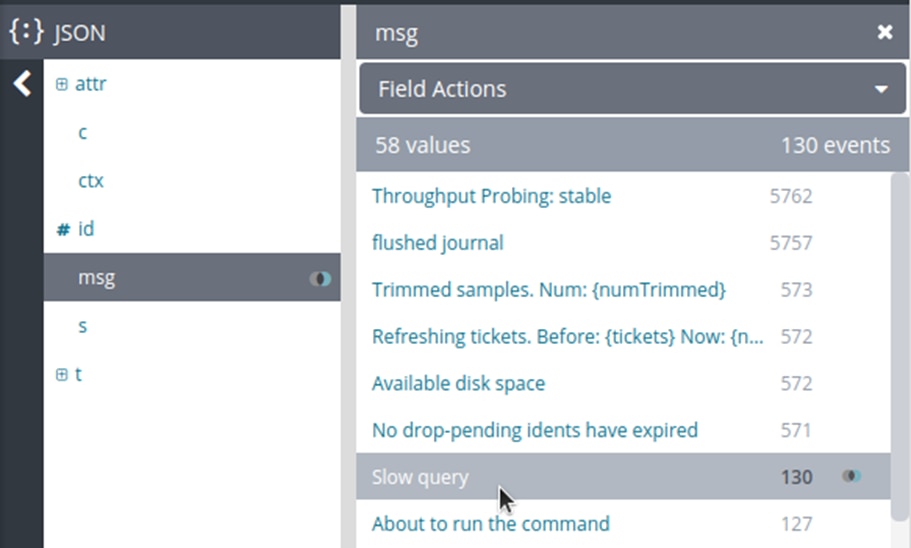Click the JSON curly braces icon
The width and height of the screenshot is (911, 548).
click(x=26, y=32)
